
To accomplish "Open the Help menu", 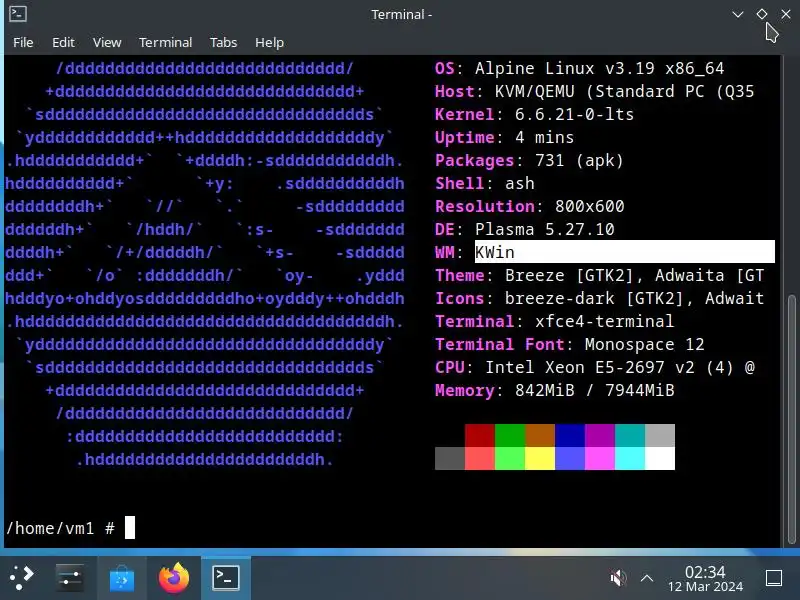I will click(269, 42).
